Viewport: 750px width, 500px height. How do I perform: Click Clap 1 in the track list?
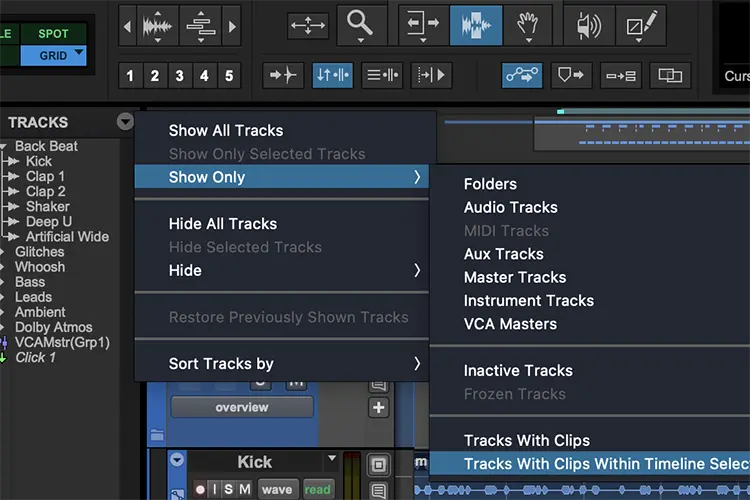point(45,177)
